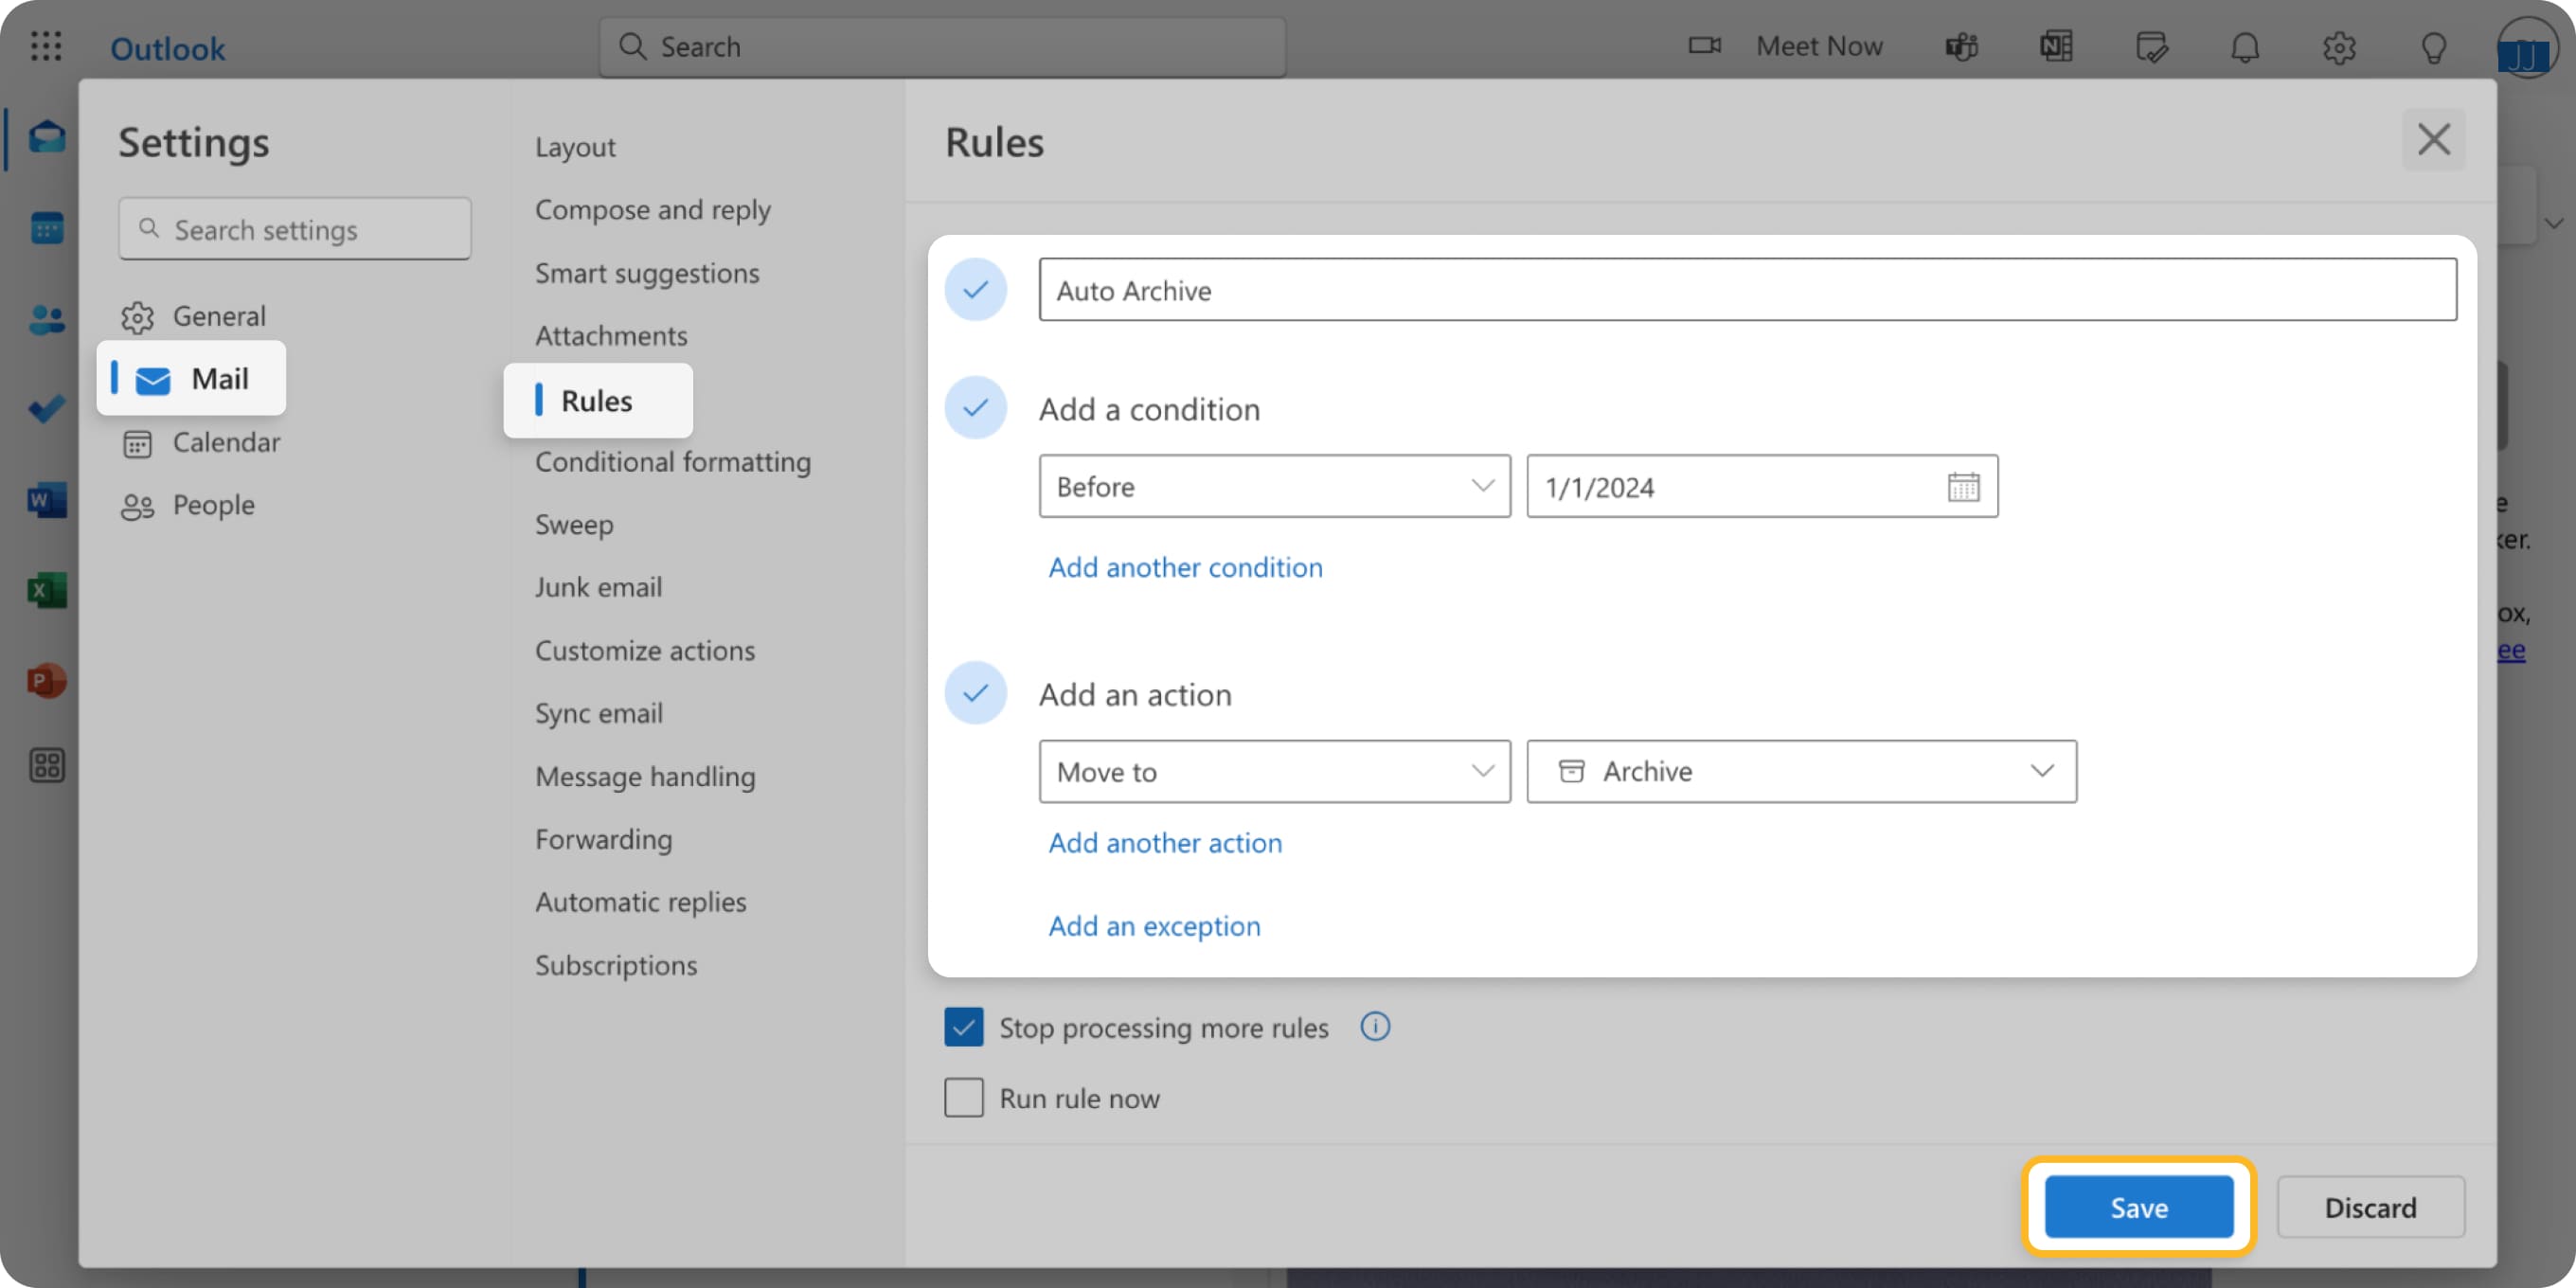Enable the Run rule now checkbox
The width and height of the screenshot is (2576, 1288).
point(963,1097)
